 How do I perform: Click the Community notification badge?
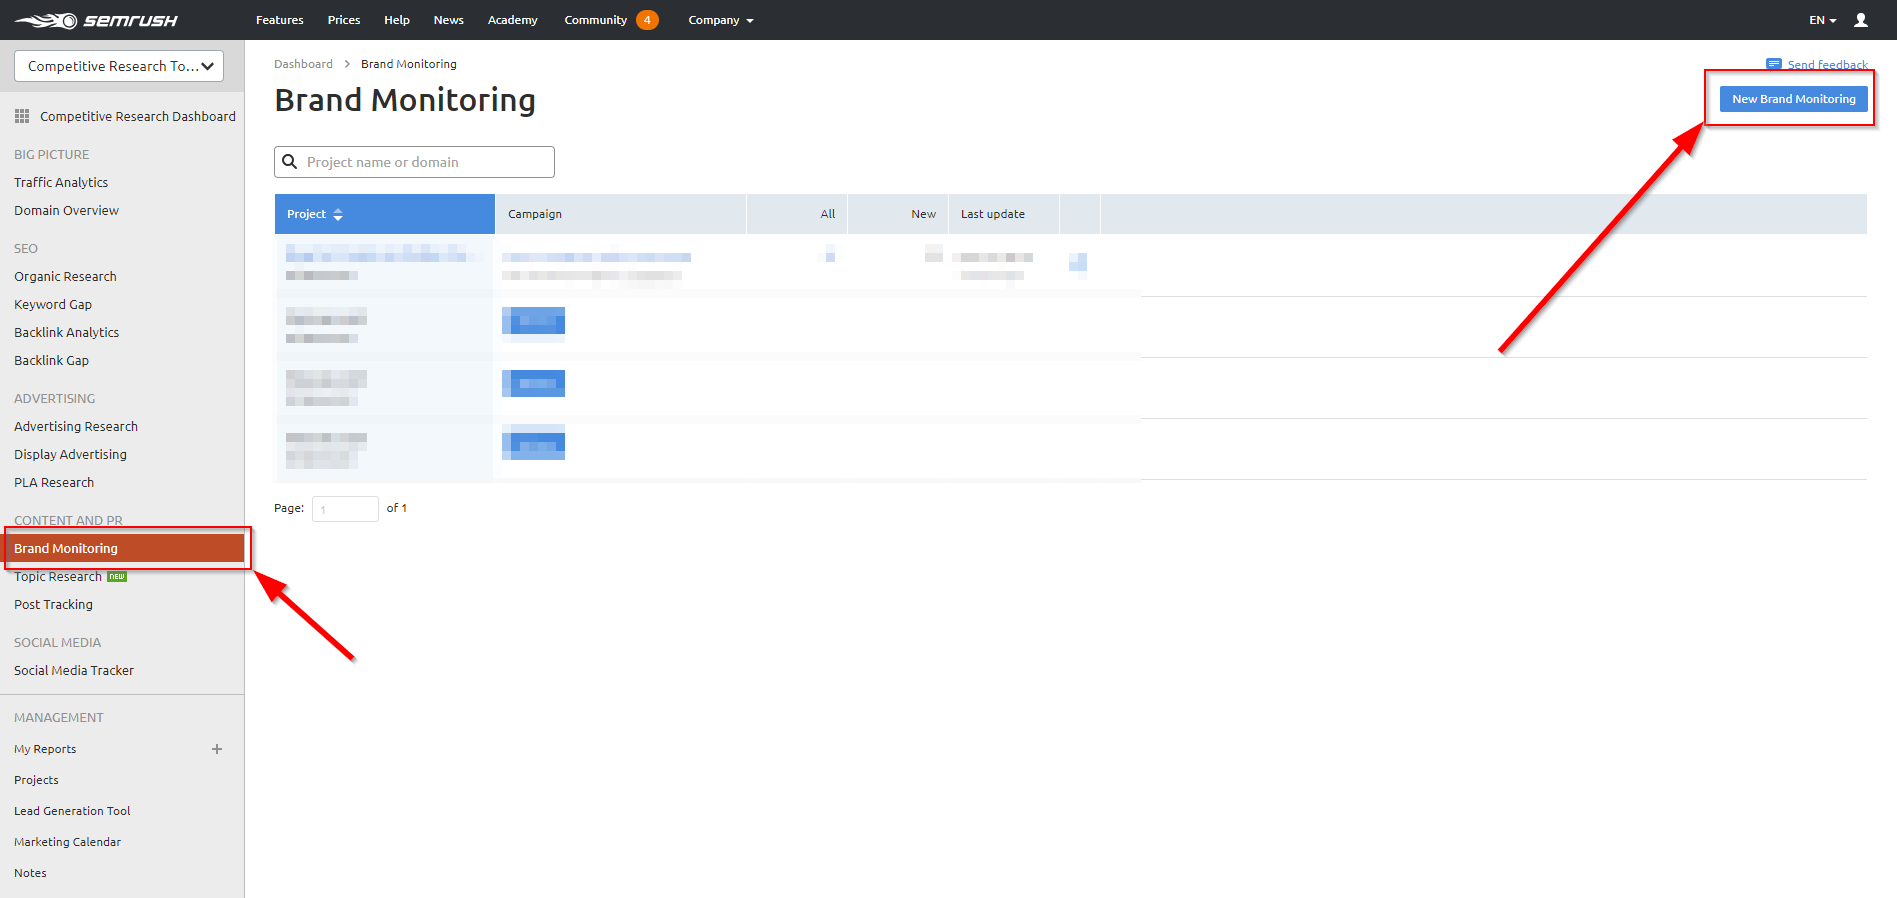point(647,20)
